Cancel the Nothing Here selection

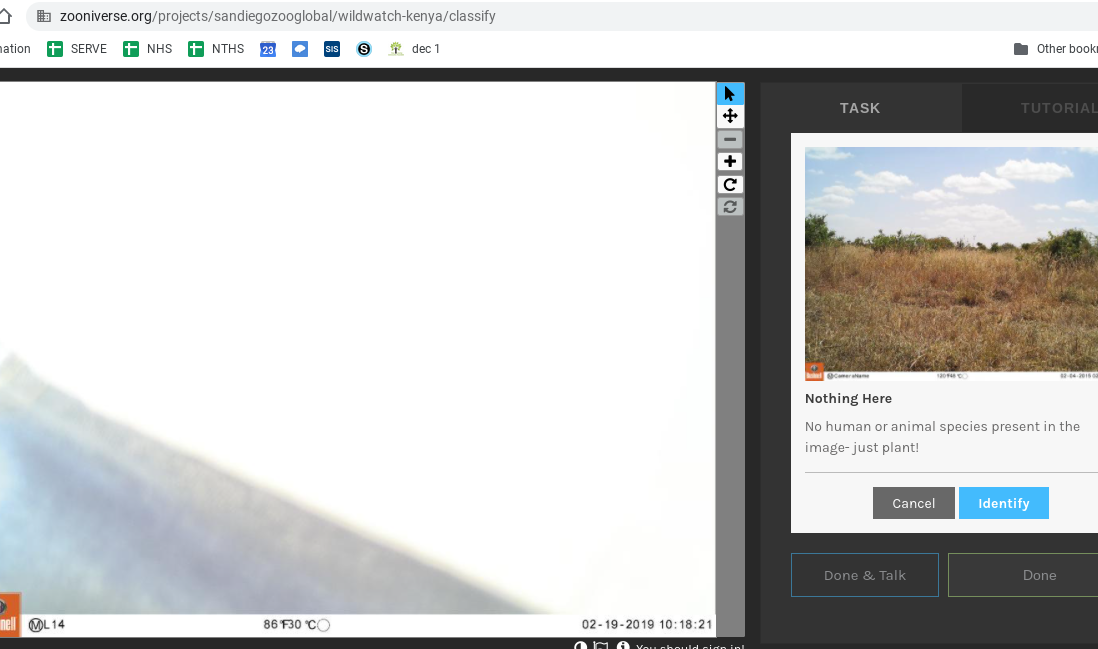(x=913, y=503)
